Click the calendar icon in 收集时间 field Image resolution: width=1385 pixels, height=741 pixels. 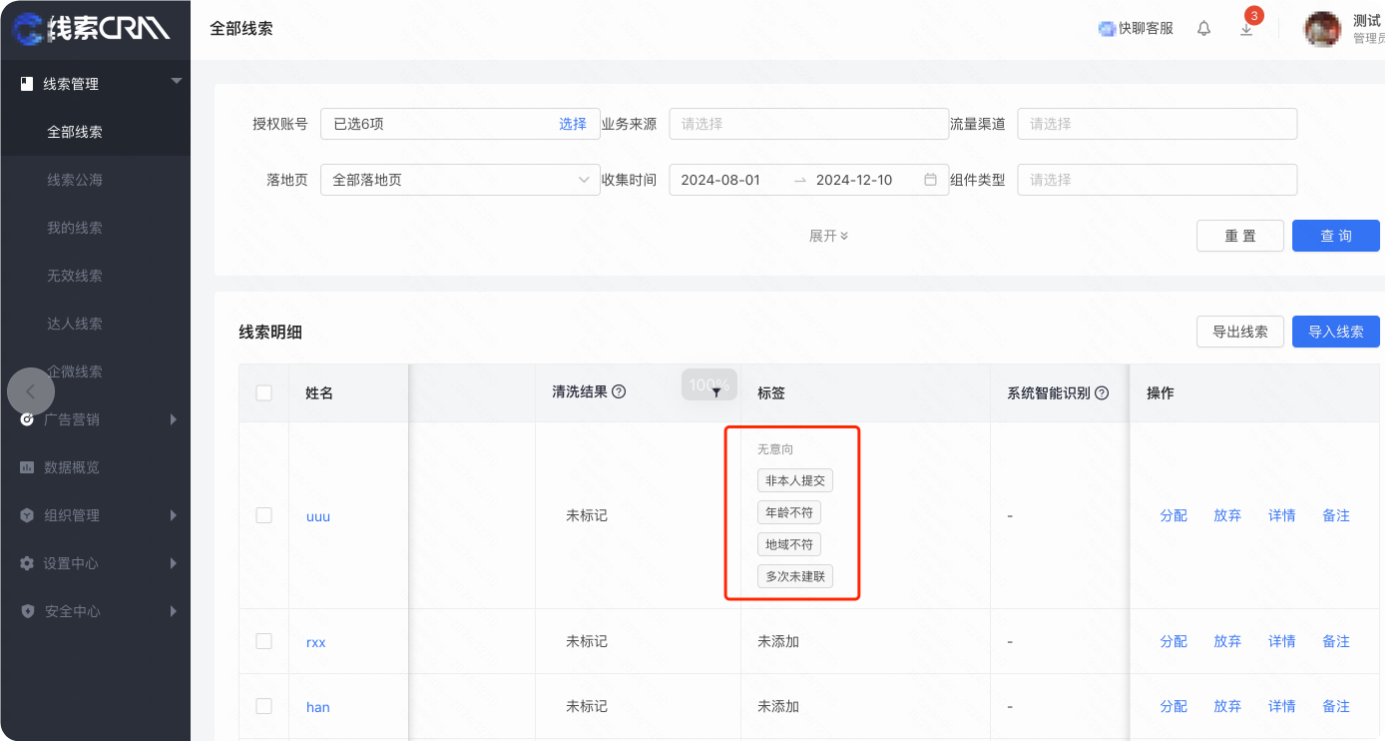pos(928,180)
